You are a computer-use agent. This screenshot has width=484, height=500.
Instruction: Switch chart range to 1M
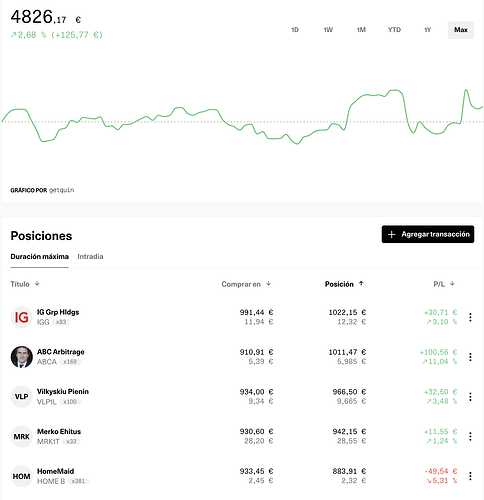pyautogui.click(x=361, y=30)
